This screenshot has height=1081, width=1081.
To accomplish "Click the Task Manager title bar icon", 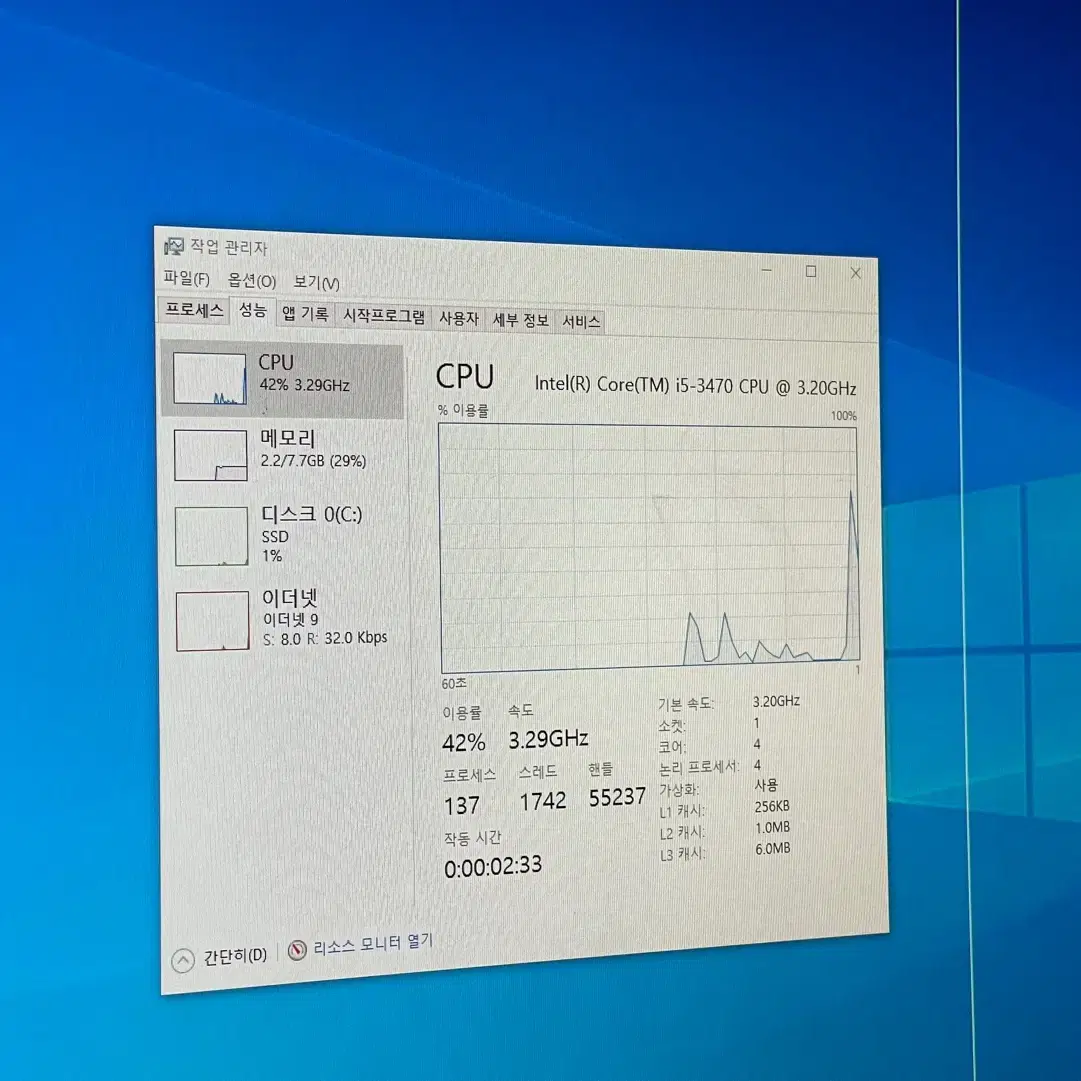I will point(174,245).
